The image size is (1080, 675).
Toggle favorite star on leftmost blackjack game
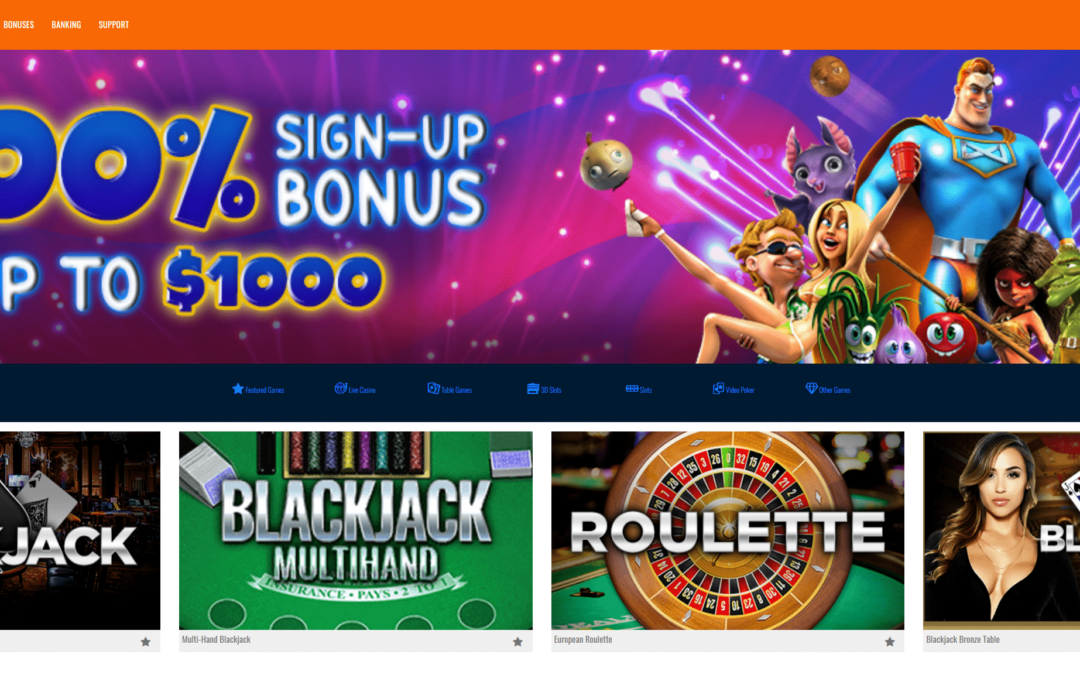tap(145, 641)
